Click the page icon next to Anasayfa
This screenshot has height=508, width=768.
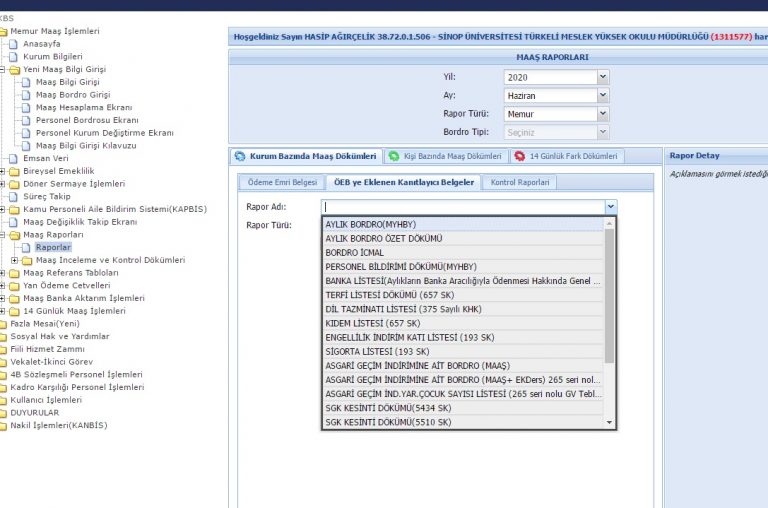(13, 44)
